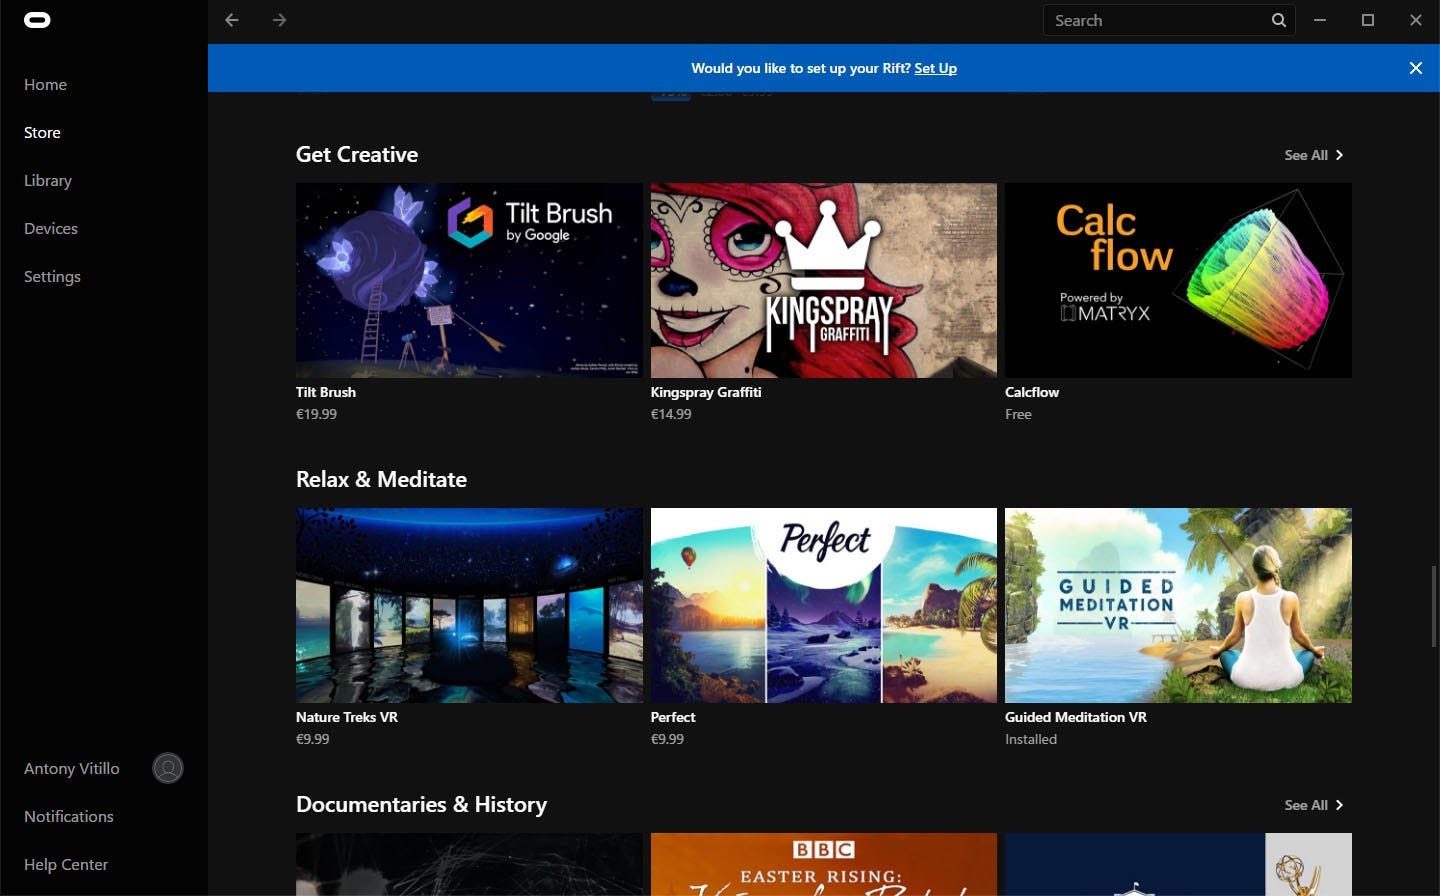The width and height of the screenshot is (1440, 896).
Task: Click the Set Up link in banner
Action: point(935,68)
